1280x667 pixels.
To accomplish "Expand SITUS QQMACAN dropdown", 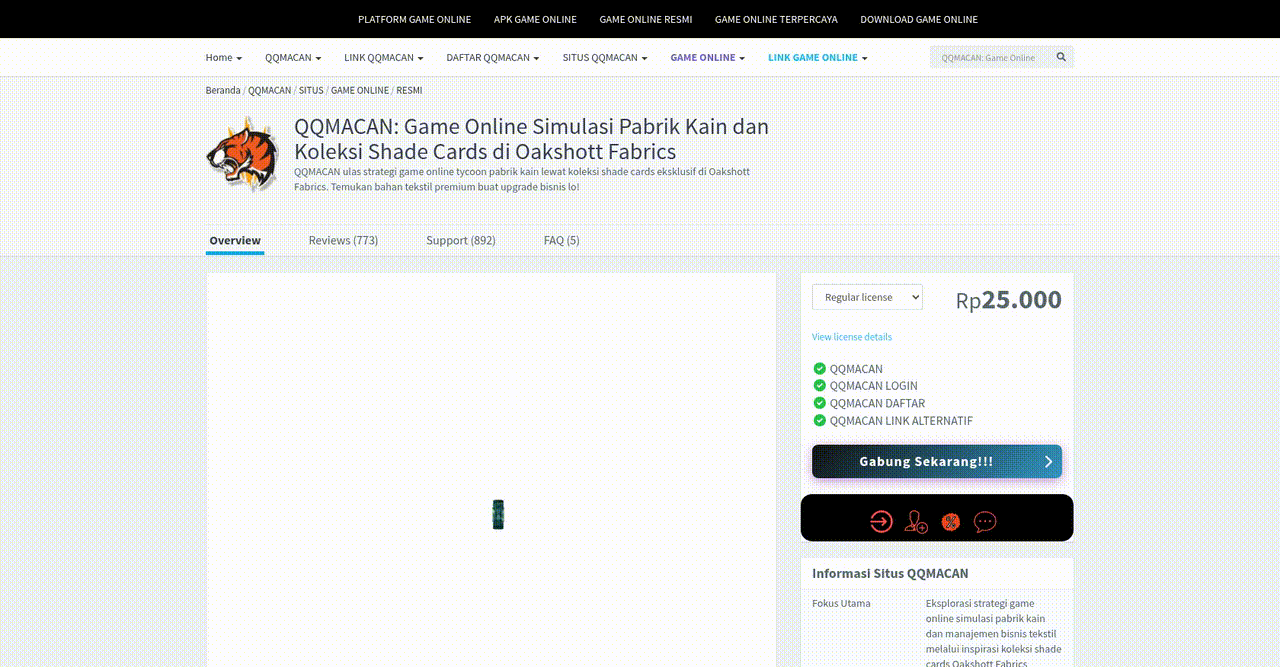I will (x=605, y=57).
